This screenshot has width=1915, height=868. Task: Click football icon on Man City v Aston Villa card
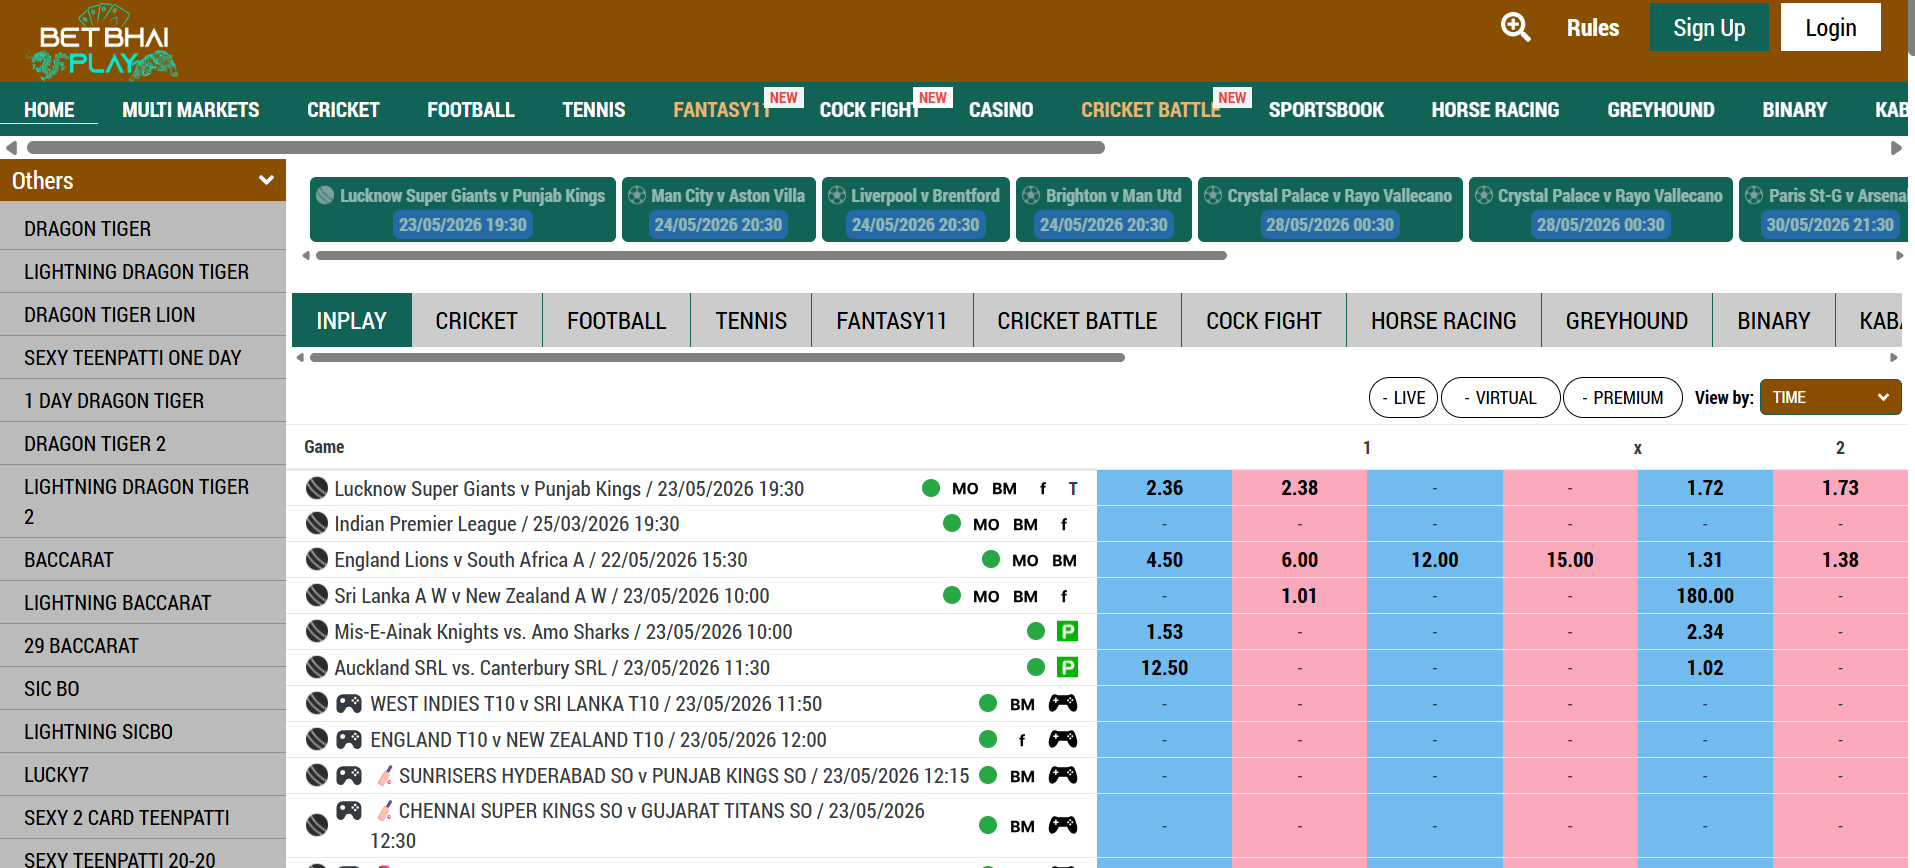(637, 195)
